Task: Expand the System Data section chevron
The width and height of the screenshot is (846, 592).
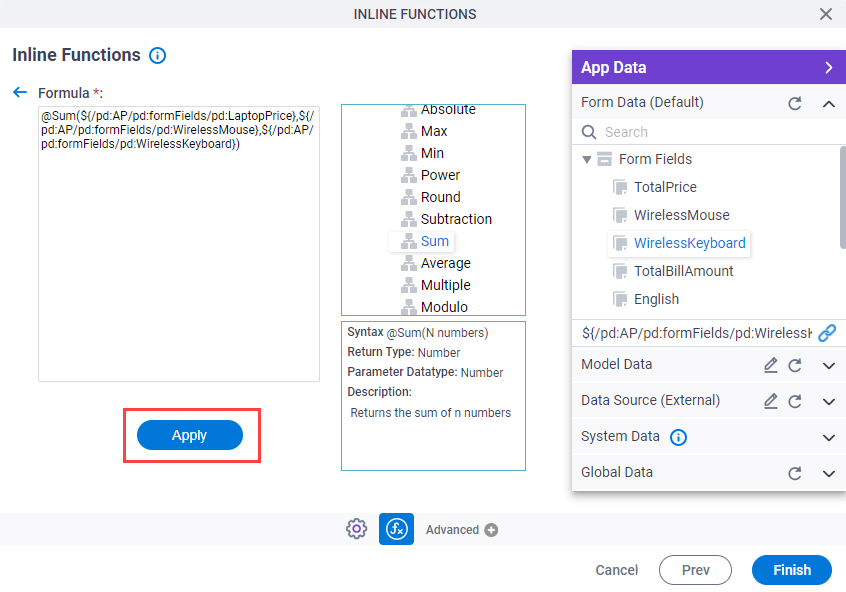Action: click(x=829, y=437)
